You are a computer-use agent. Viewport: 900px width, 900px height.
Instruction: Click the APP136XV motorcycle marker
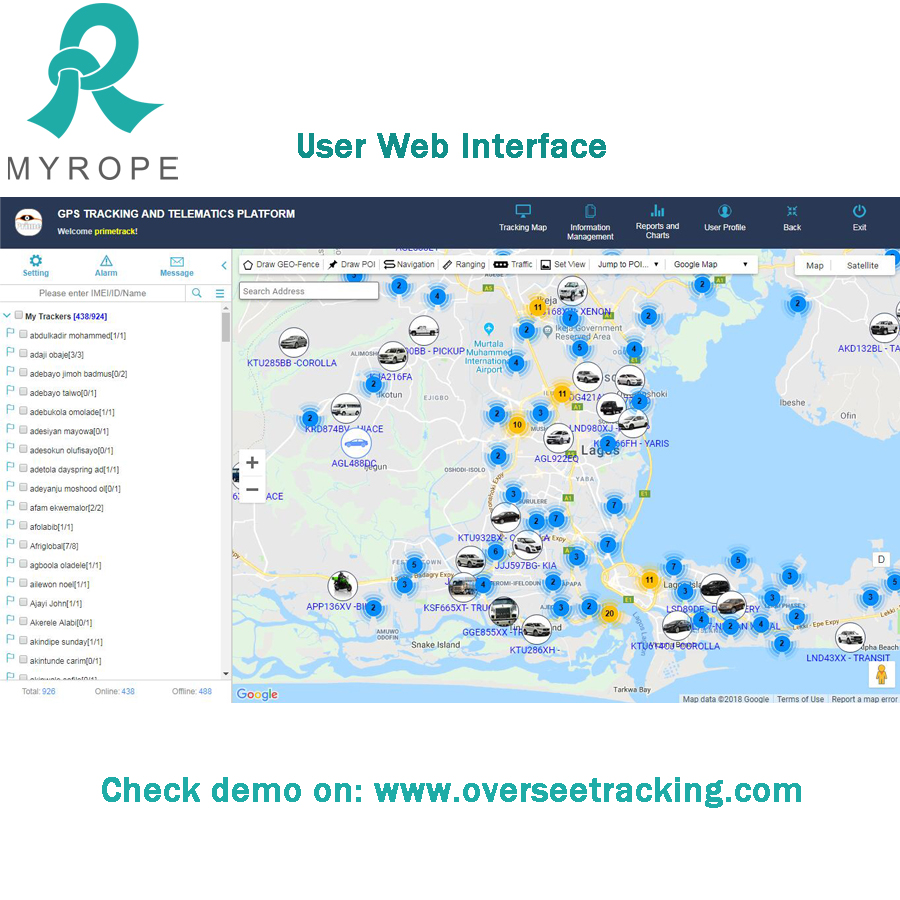pos(342,585)
